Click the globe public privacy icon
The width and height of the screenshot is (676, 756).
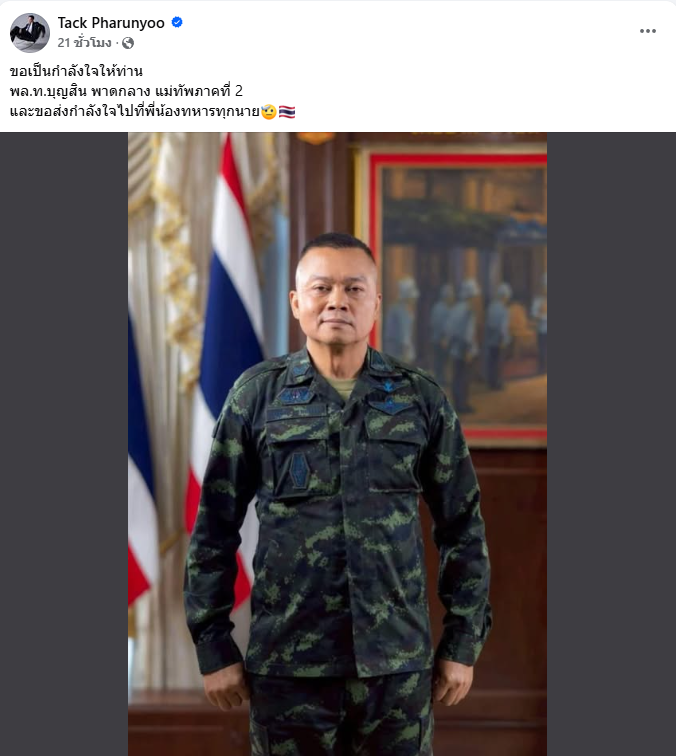point(128,43)
